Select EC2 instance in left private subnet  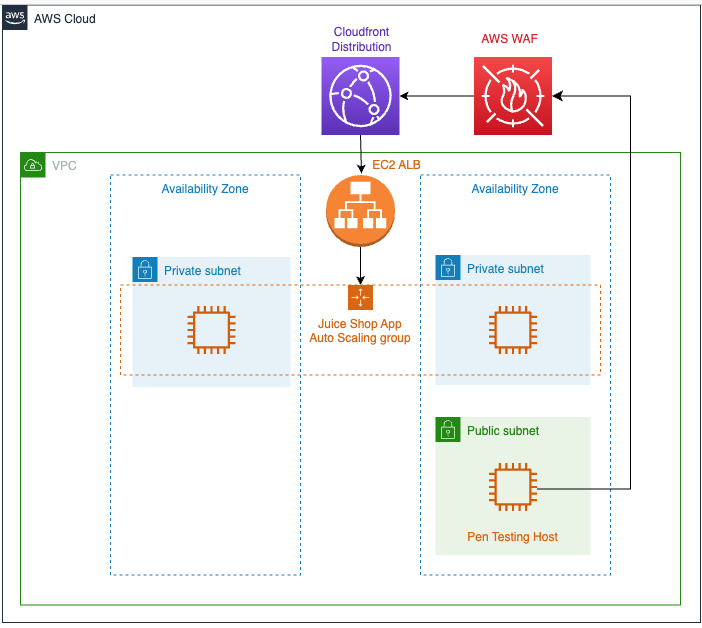coord(212,330)
